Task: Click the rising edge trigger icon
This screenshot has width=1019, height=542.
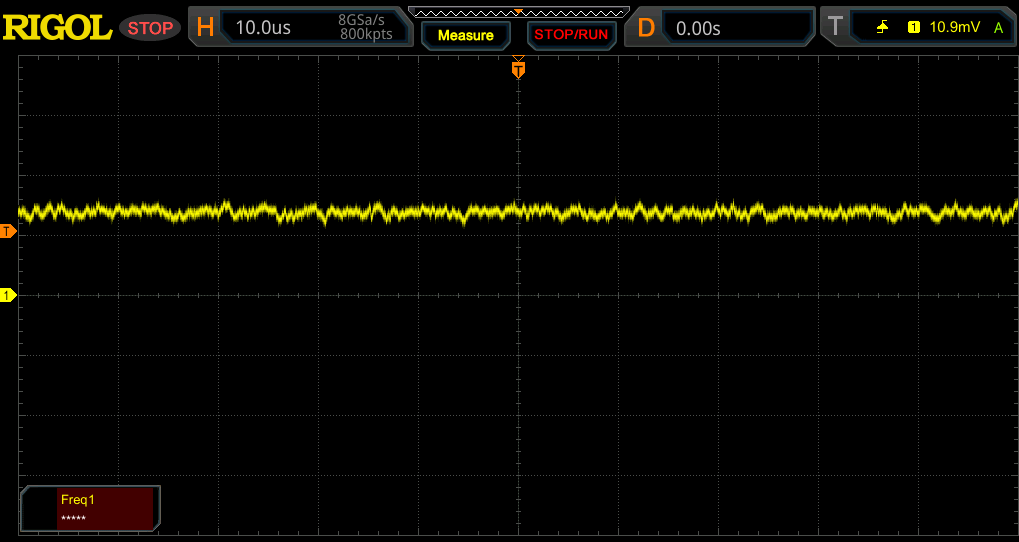Action: (x=883, y=27)
